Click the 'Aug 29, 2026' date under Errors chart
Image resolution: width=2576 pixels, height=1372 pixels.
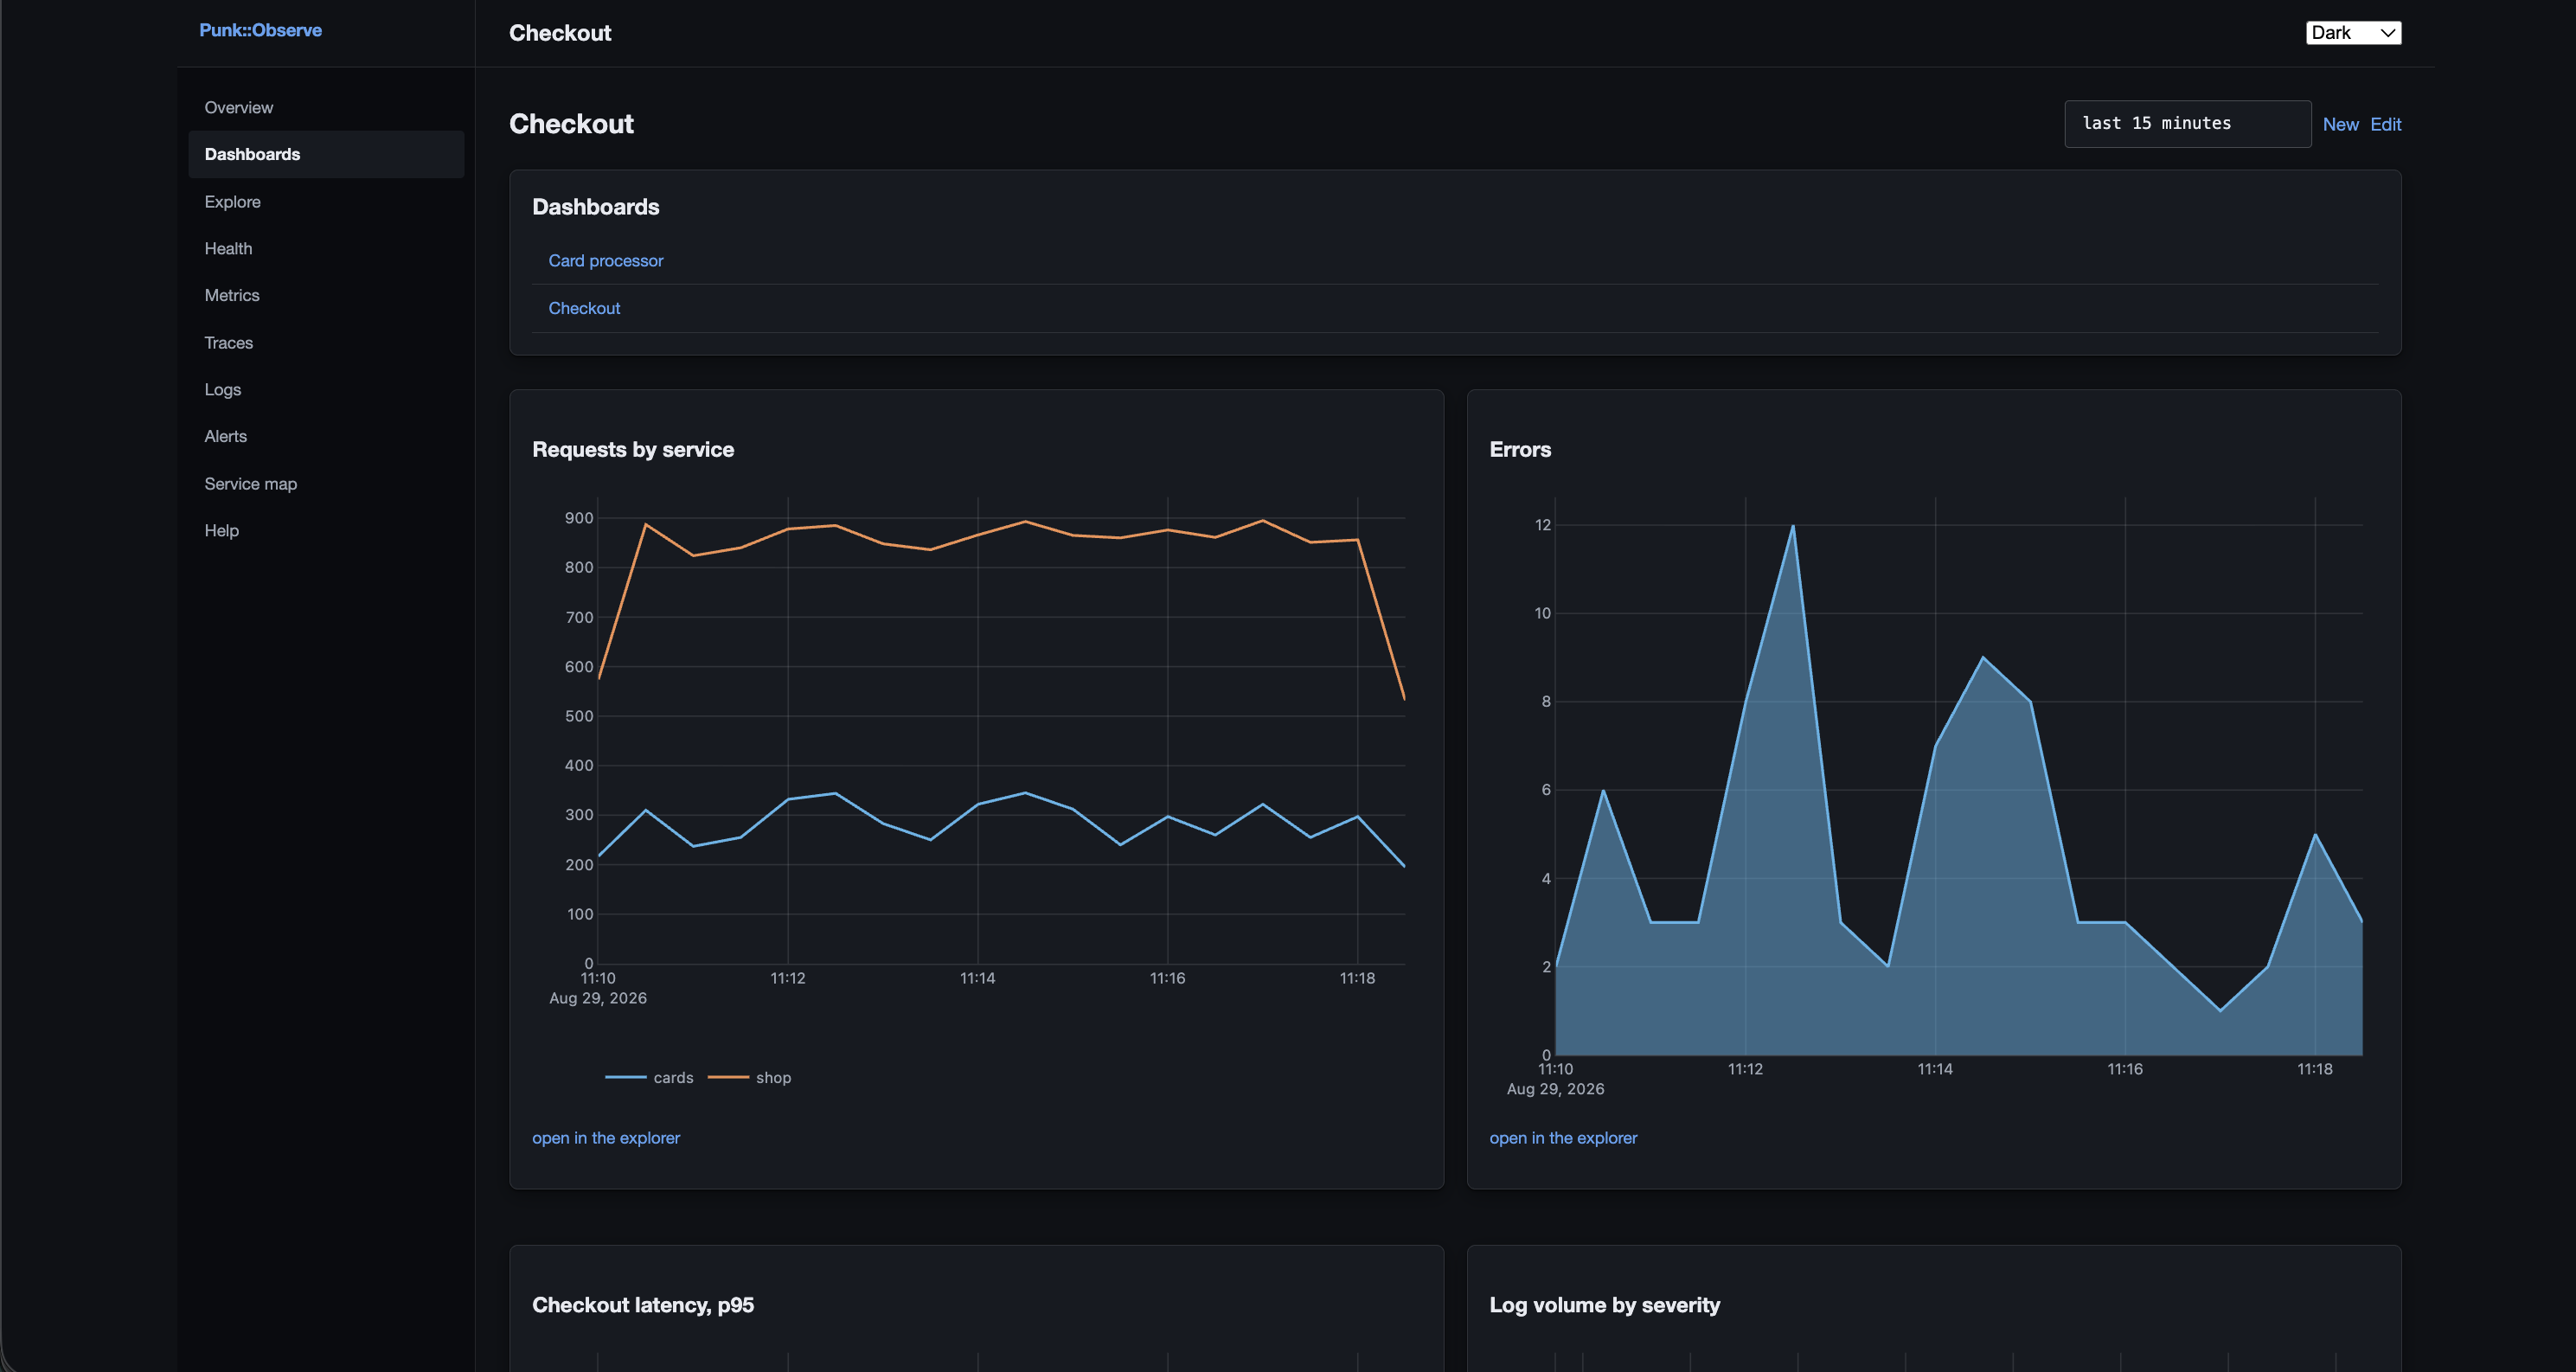pos(1555,1089)
